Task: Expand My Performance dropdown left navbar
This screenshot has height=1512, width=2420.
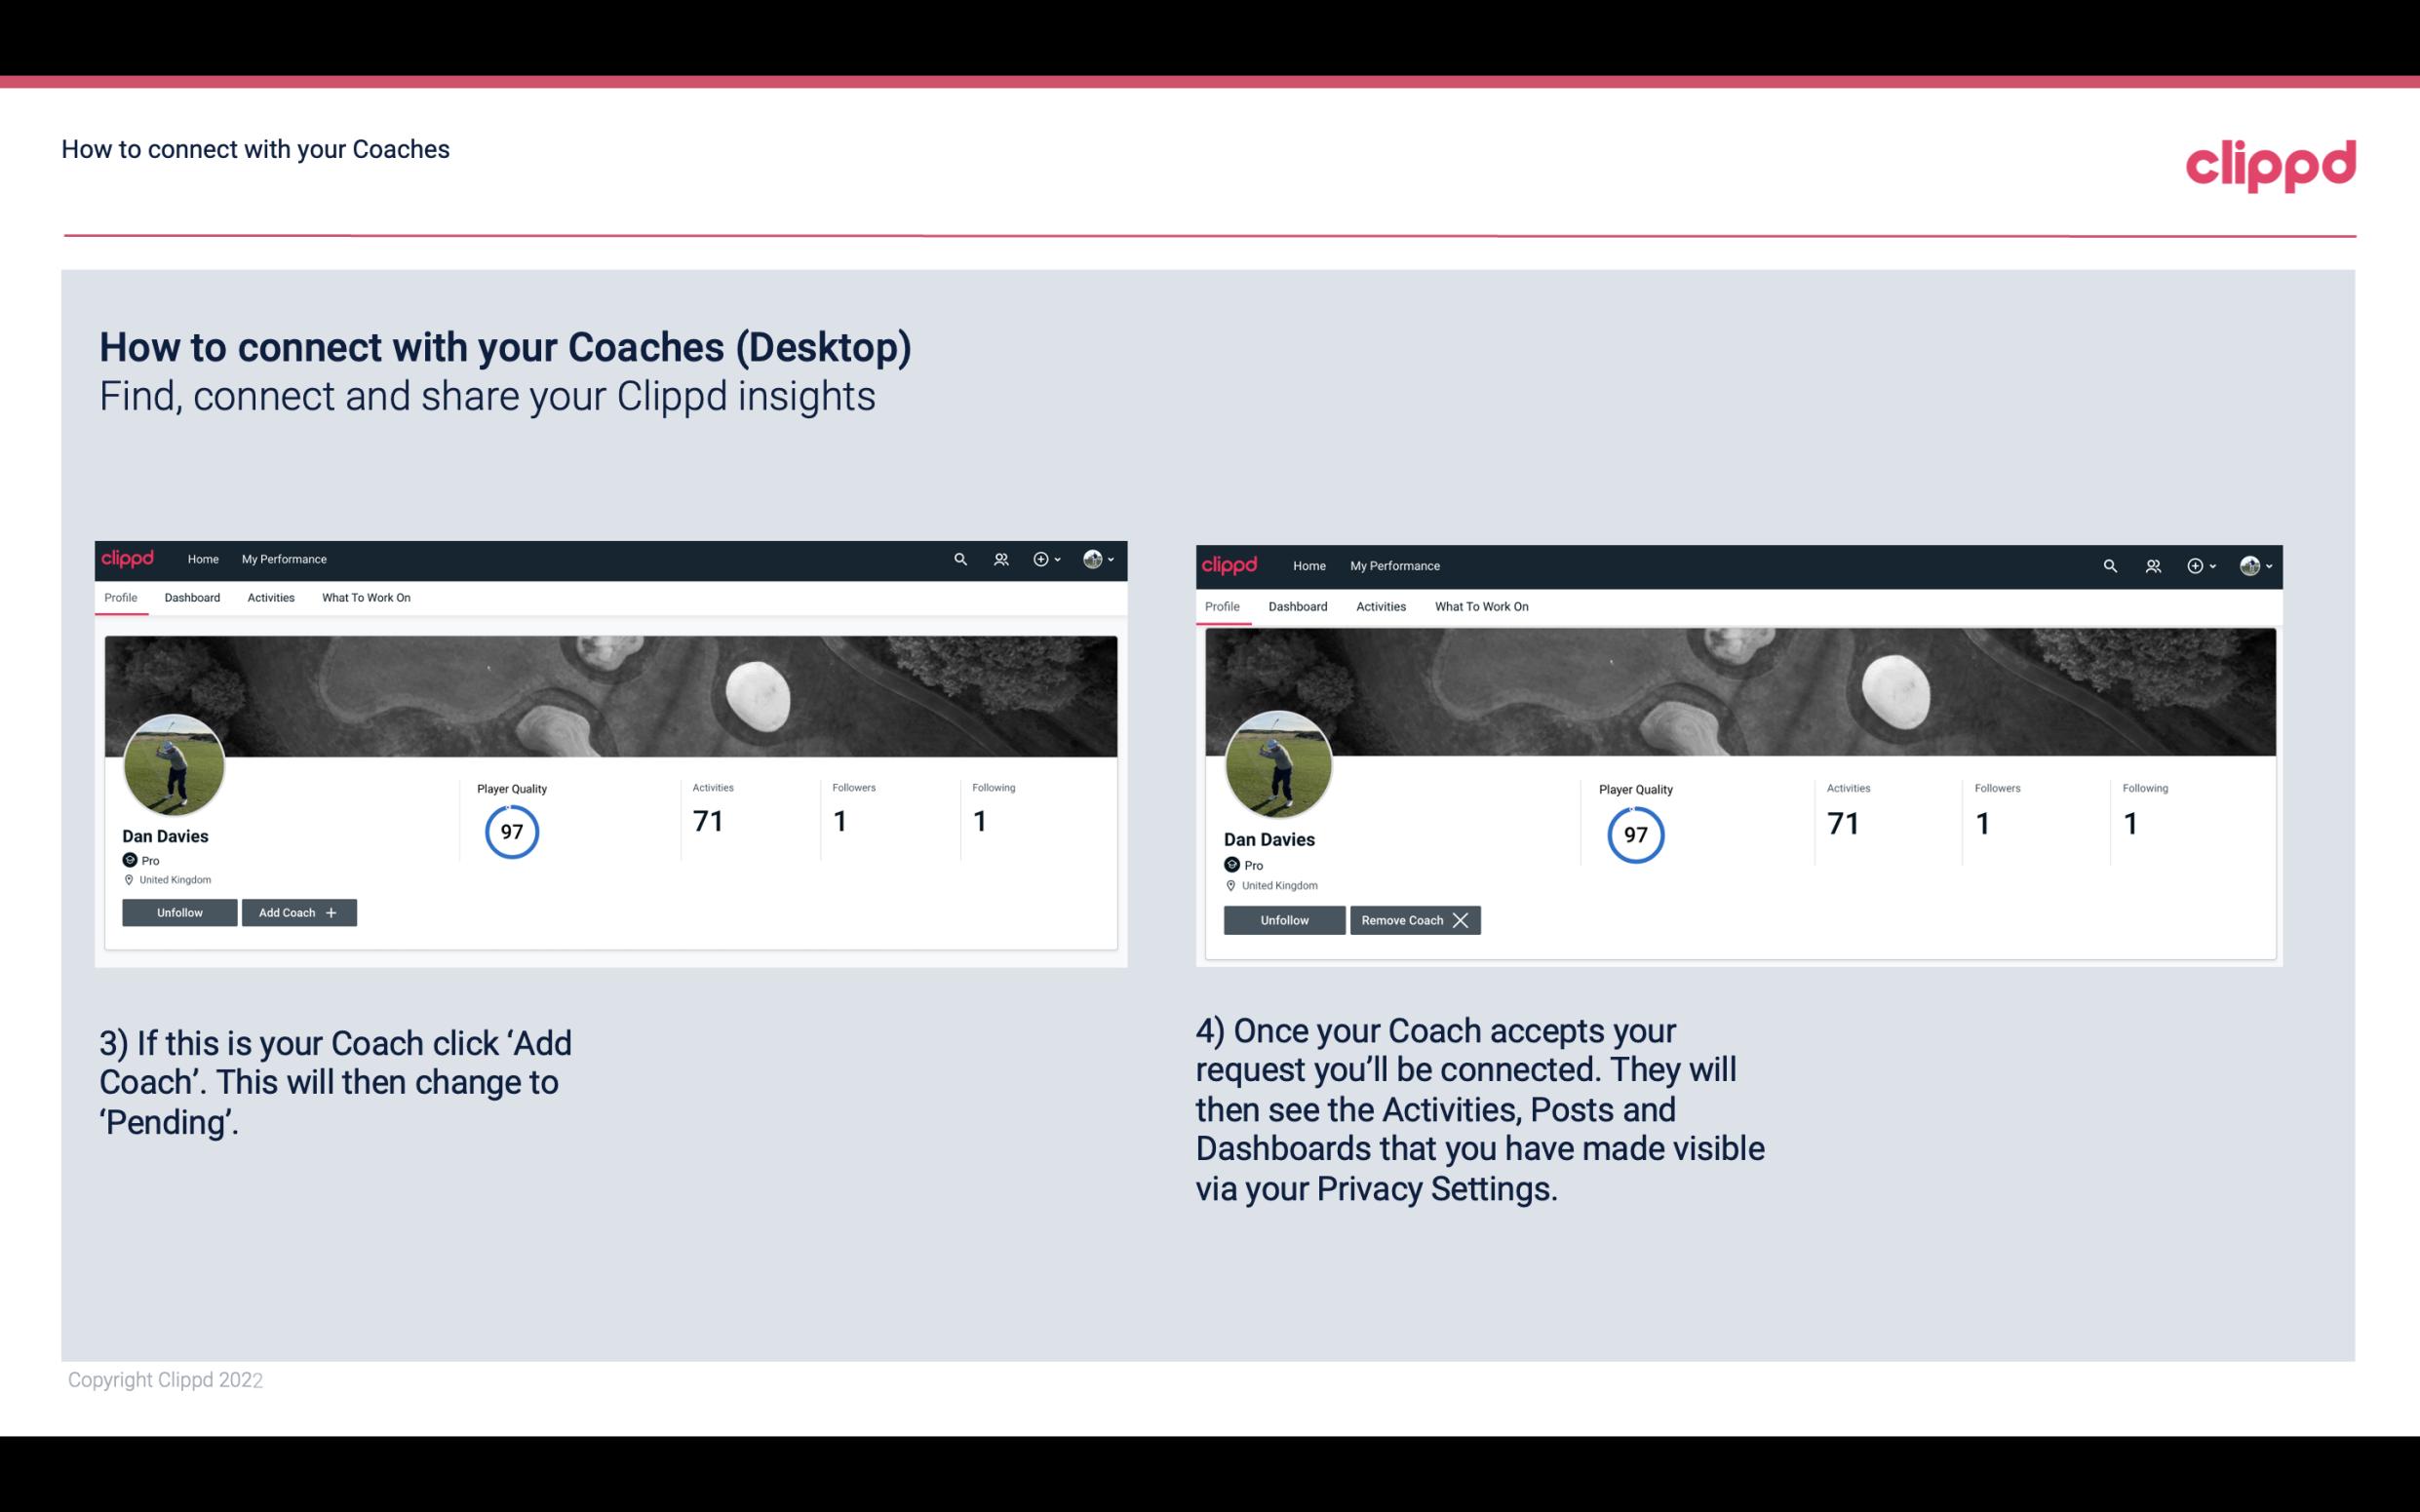Action: 282,558
